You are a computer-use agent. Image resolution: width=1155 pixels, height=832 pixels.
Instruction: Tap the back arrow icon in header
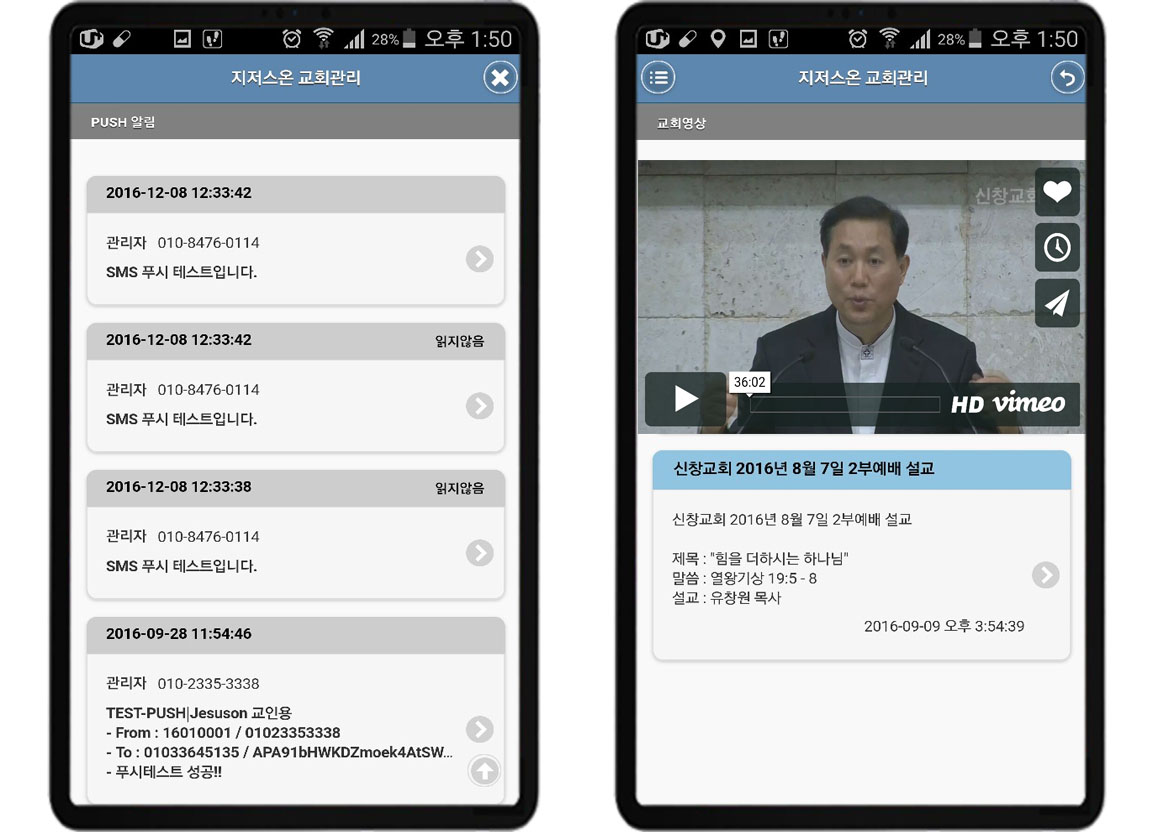click(x=1067, y=78)
